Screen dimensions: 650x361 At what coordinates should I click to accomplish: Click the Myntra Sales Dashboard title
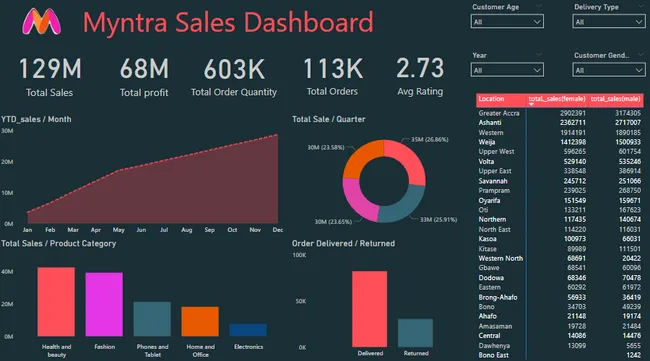228,22
